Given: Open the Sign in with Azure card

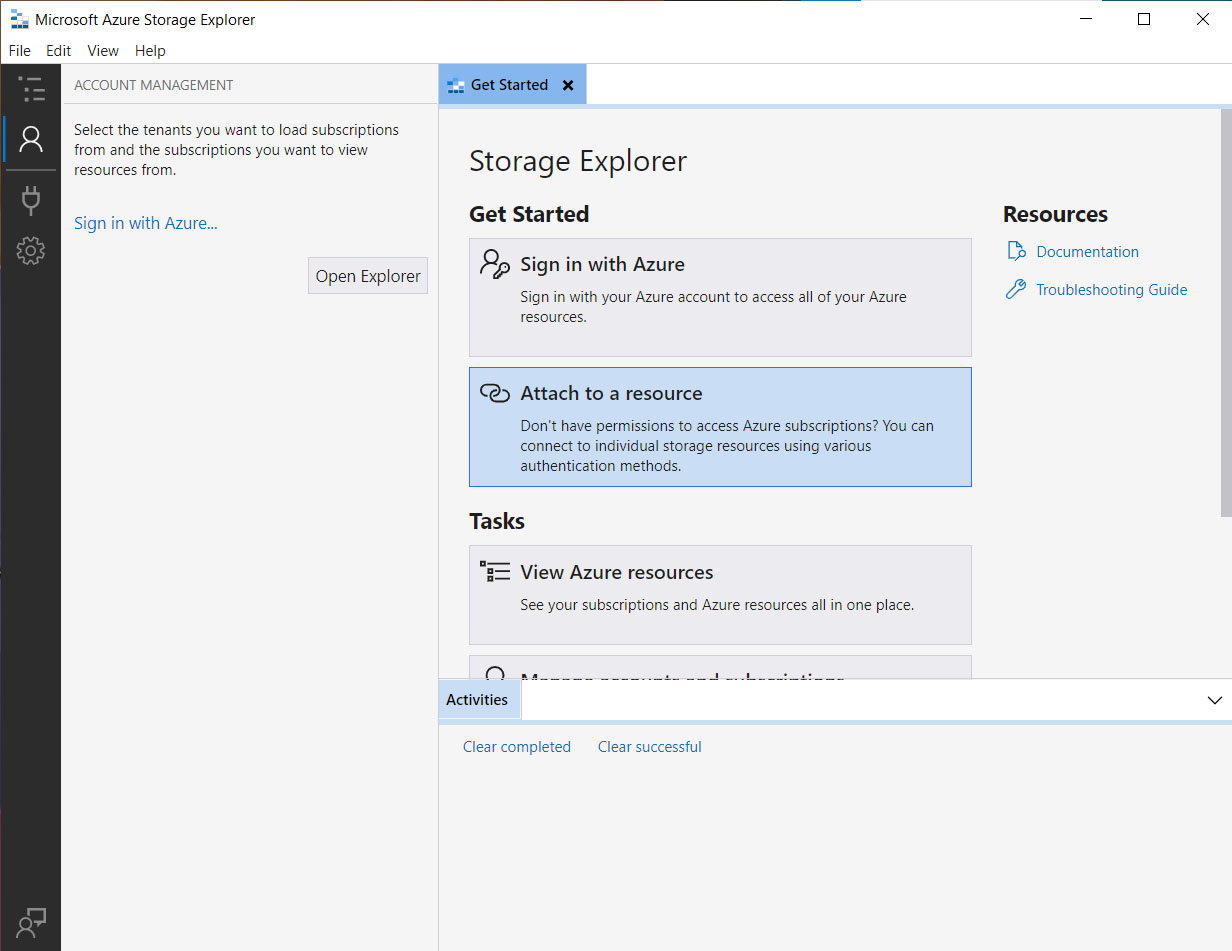Looking at the screenshot, I should pos(720,297).
